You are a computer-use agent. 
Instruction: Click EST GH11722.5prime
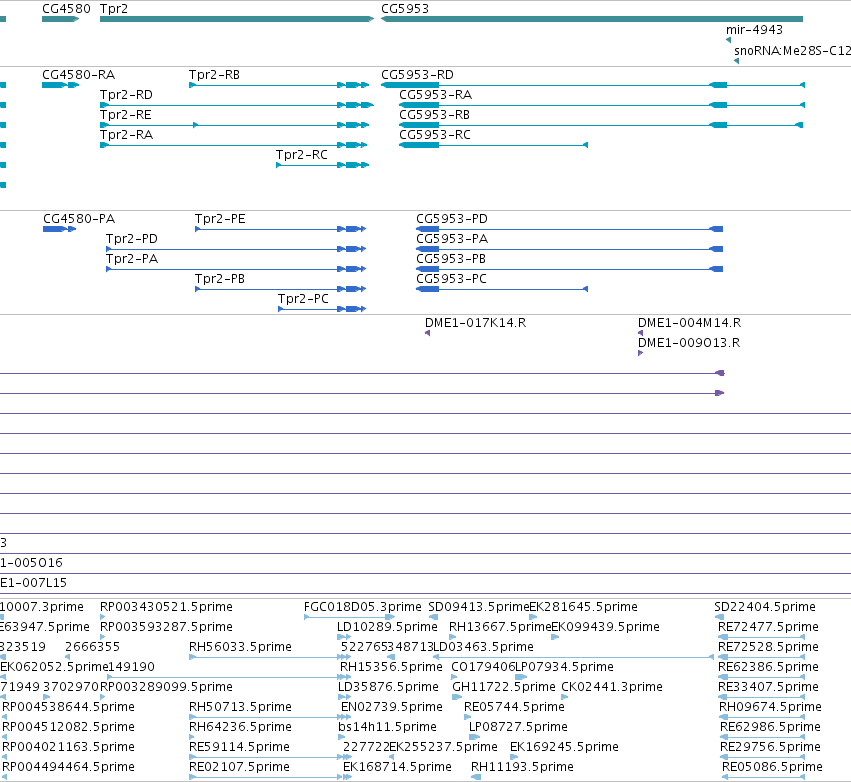[x=504, y=688]
